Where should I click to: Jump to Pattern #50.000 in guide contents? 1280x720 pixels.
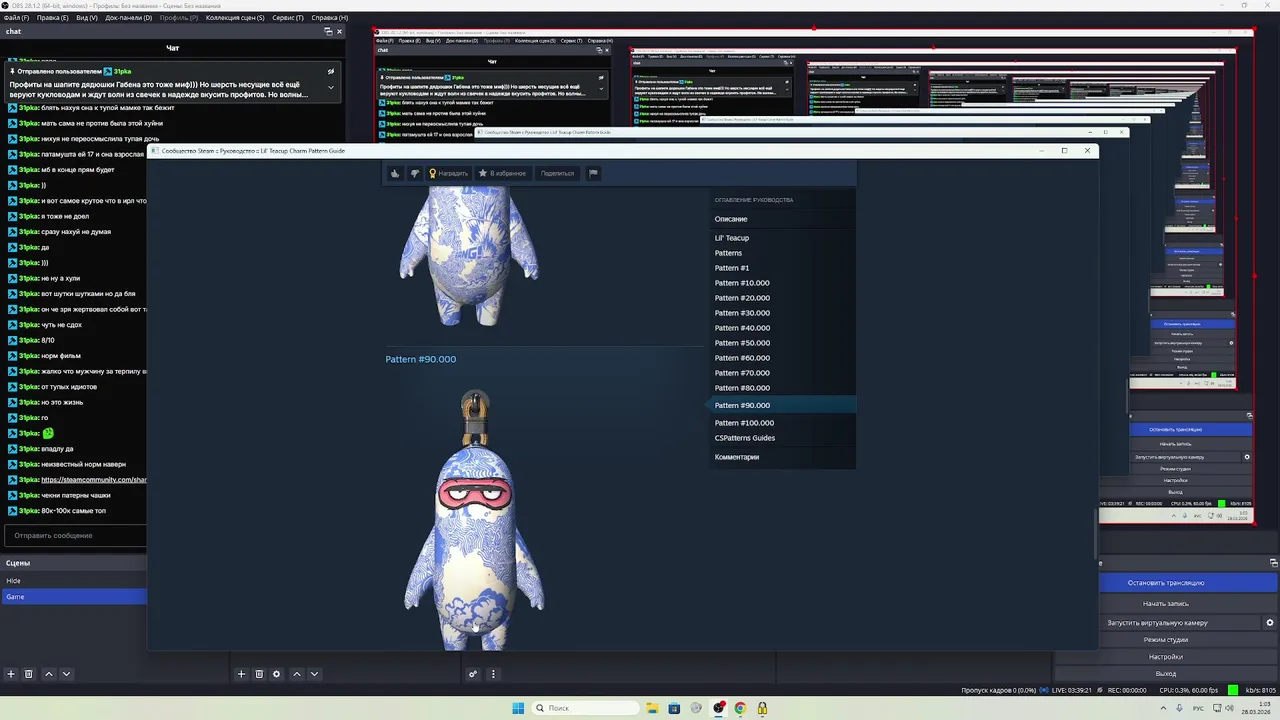coord(742,343)
